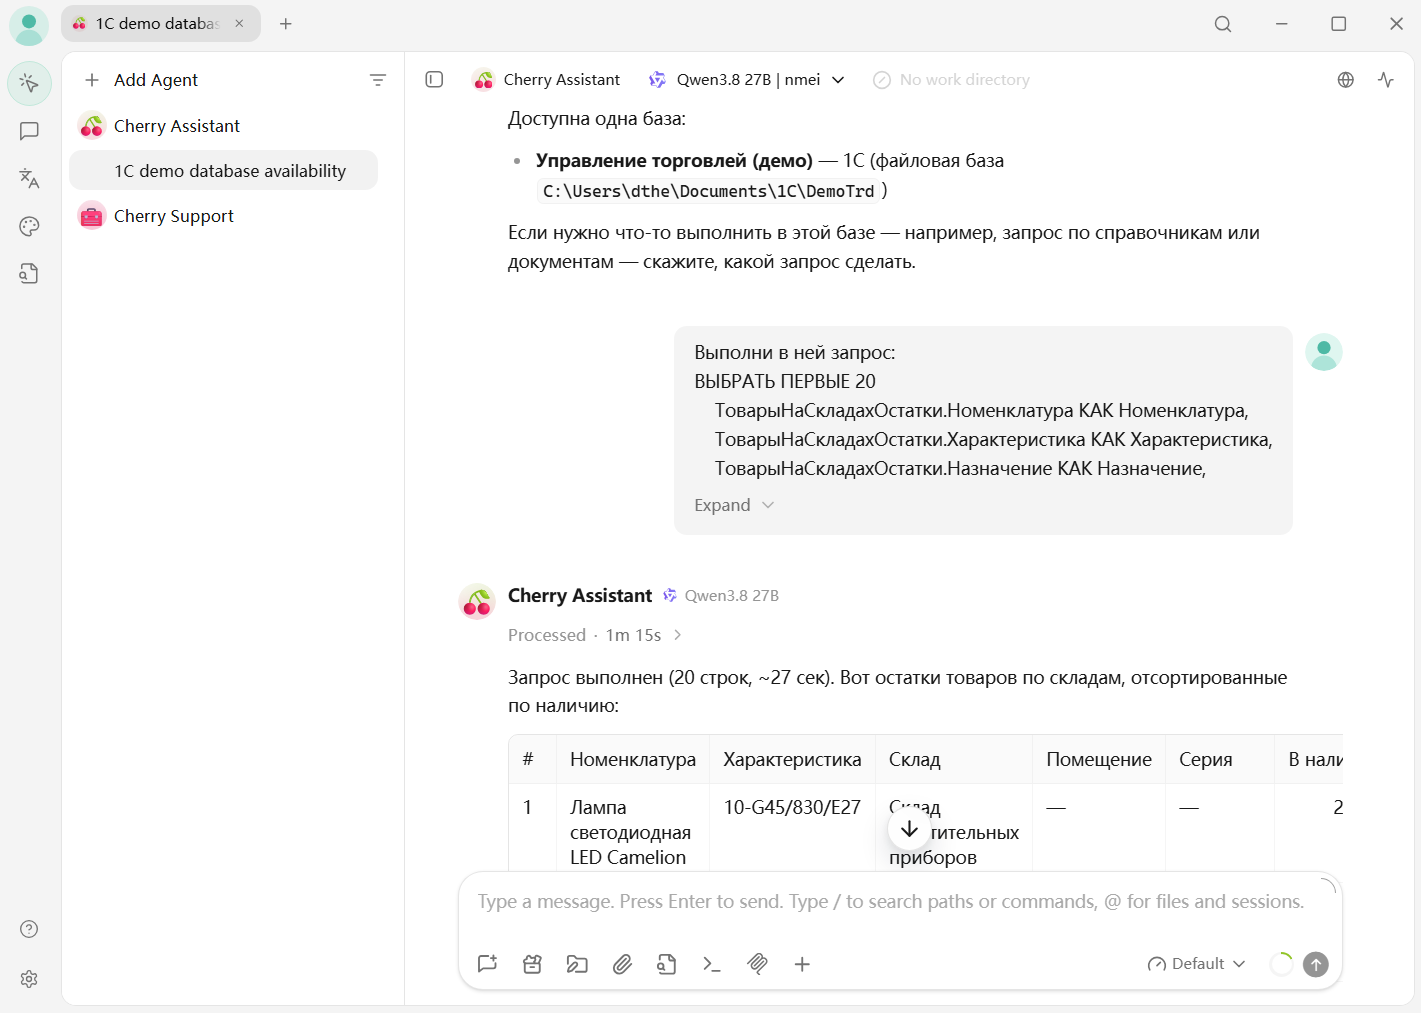1421x1013 pixels.
Task: Open the filter icon next to Add Agent
Action: click(378, 80)
